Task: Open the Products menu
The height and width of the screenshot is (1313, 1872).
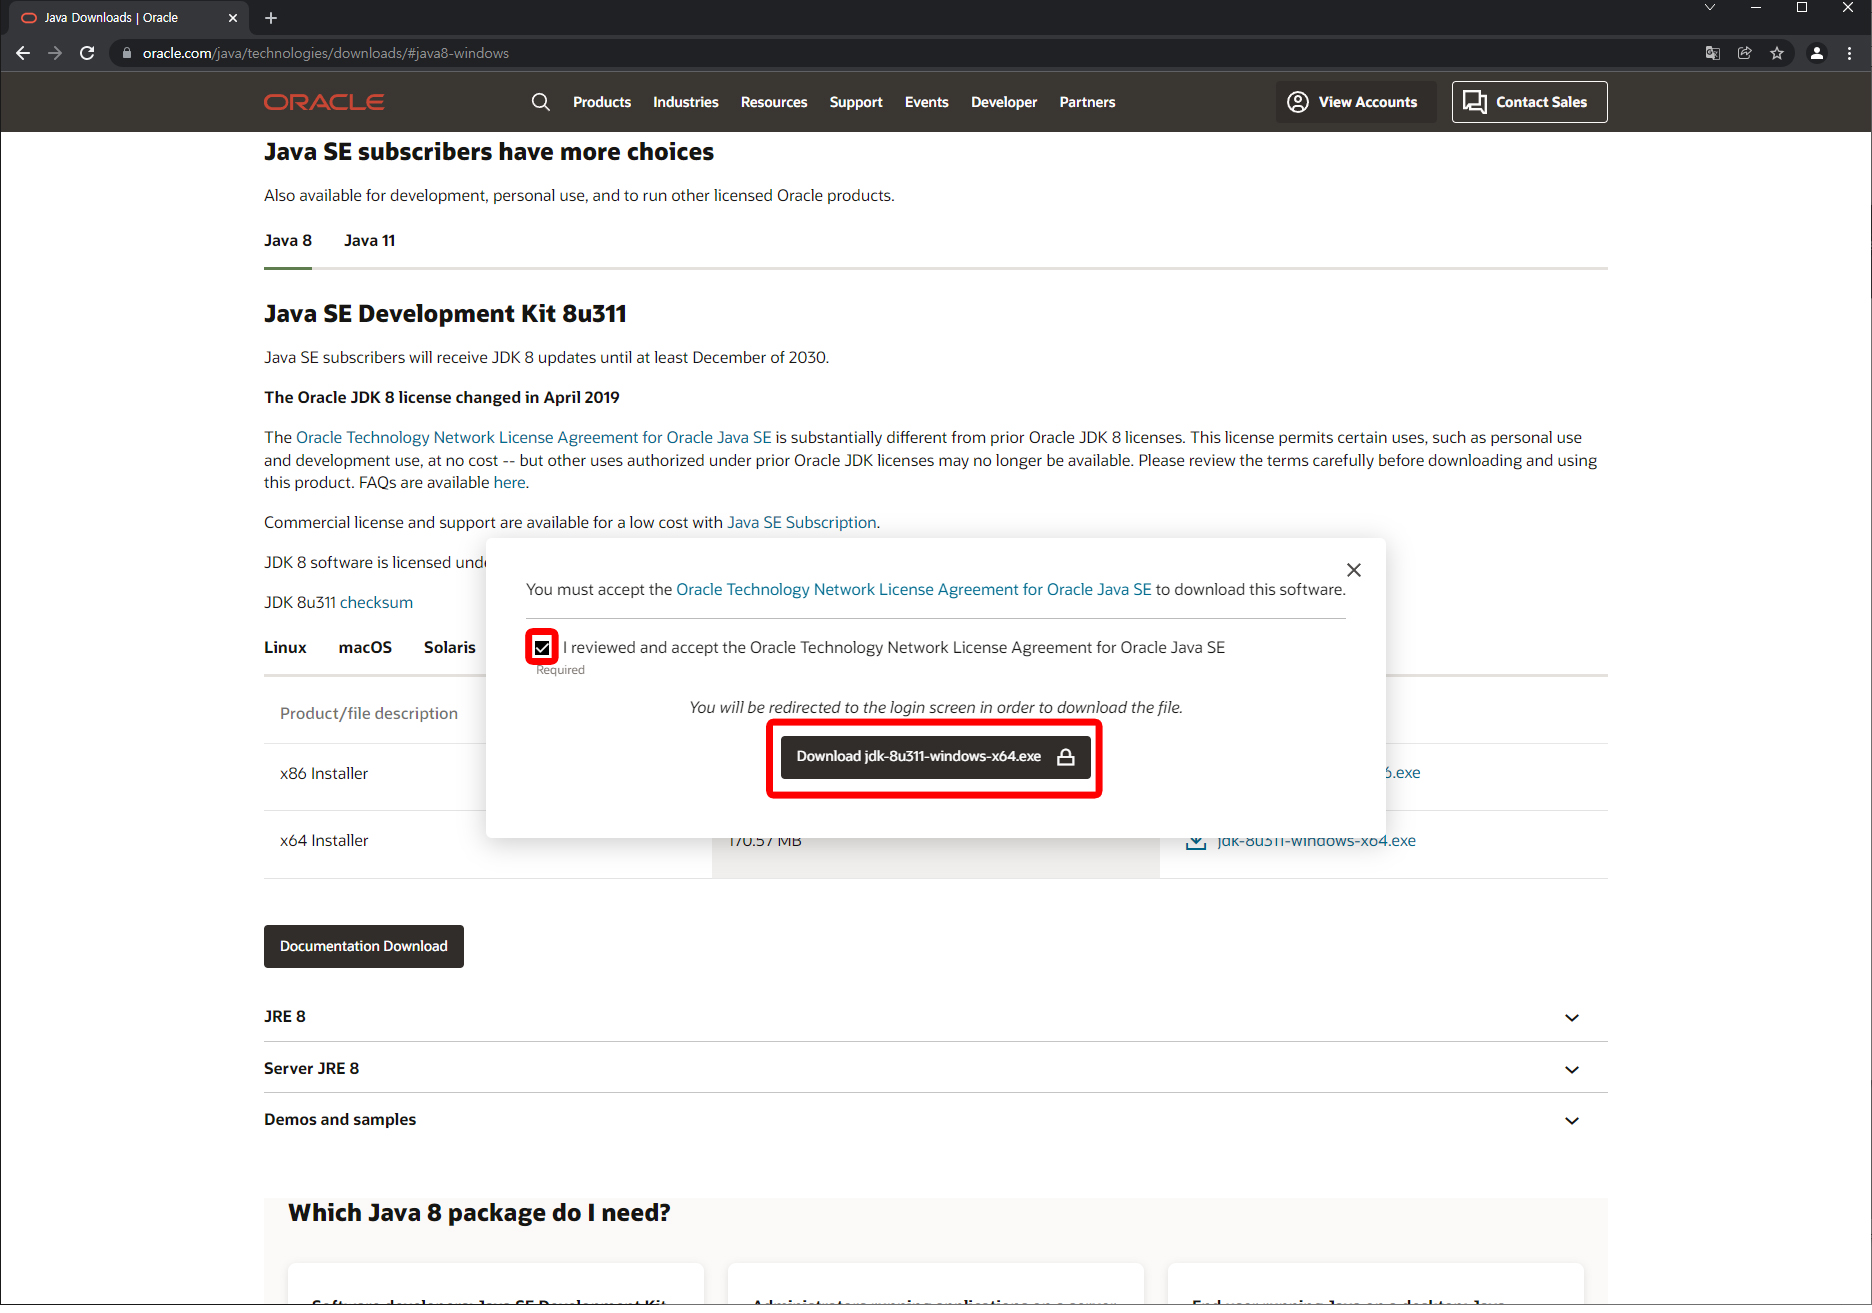Action: [602, 102]
